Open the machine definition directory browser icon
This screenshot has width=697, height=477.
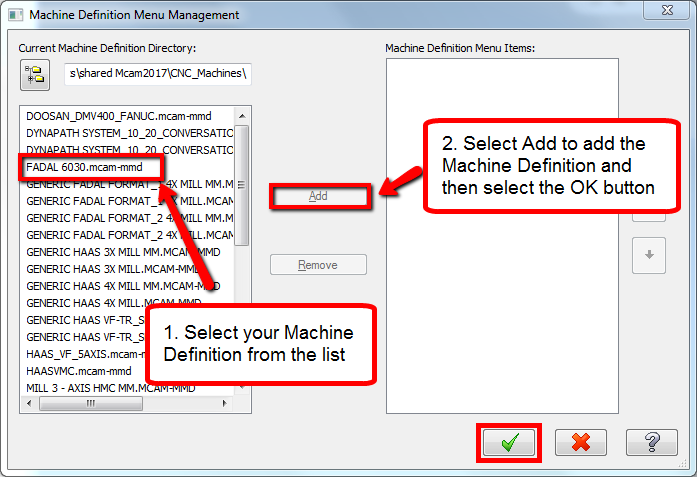click(x=35, y=75)
